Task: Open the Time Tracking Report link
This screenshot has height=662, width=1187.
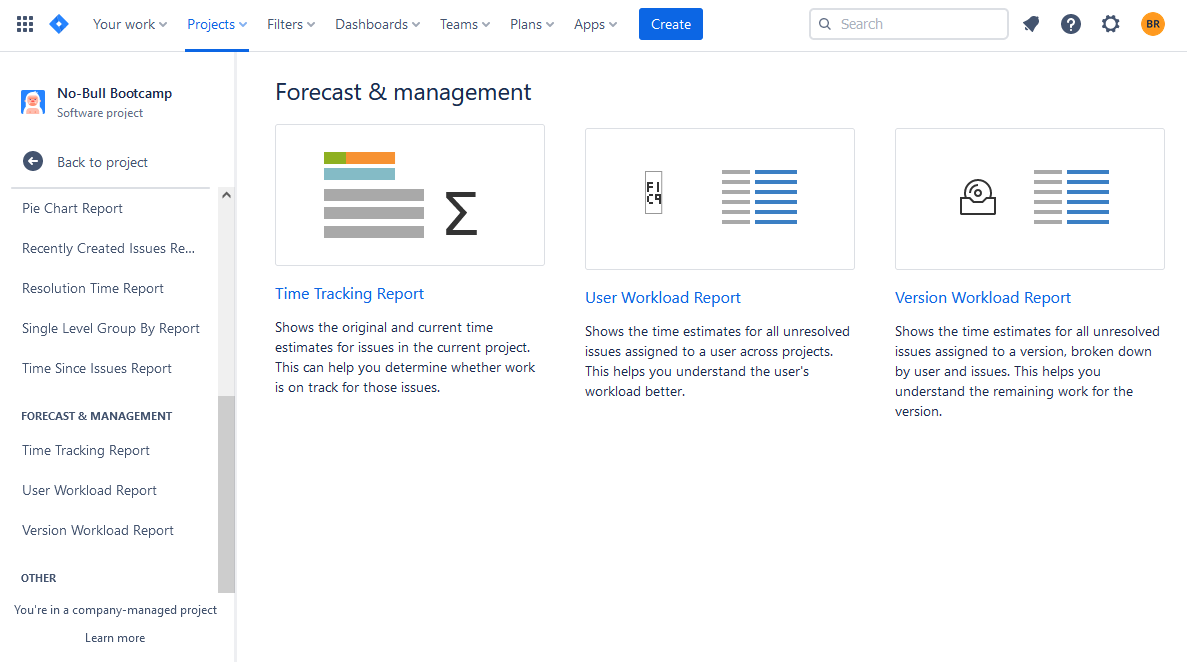Action: [x=349, y=293]
